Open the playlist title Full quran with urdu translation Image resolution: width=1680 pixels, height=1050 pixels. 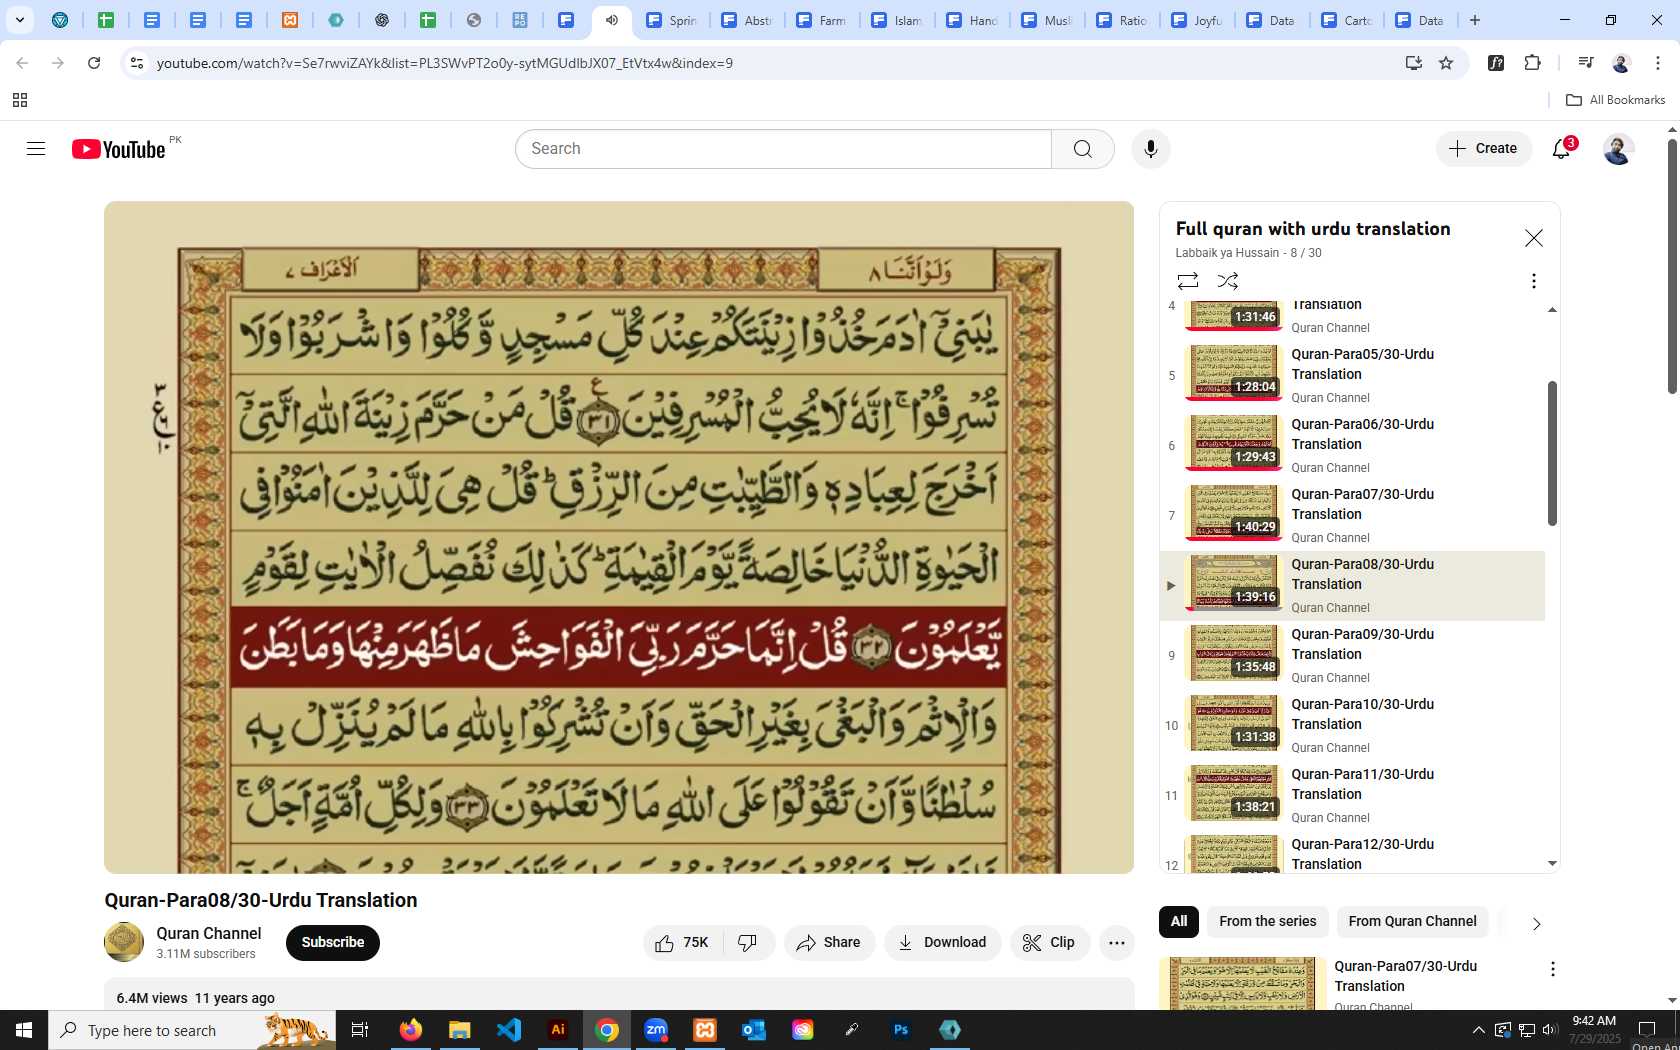coord(1313,229)
